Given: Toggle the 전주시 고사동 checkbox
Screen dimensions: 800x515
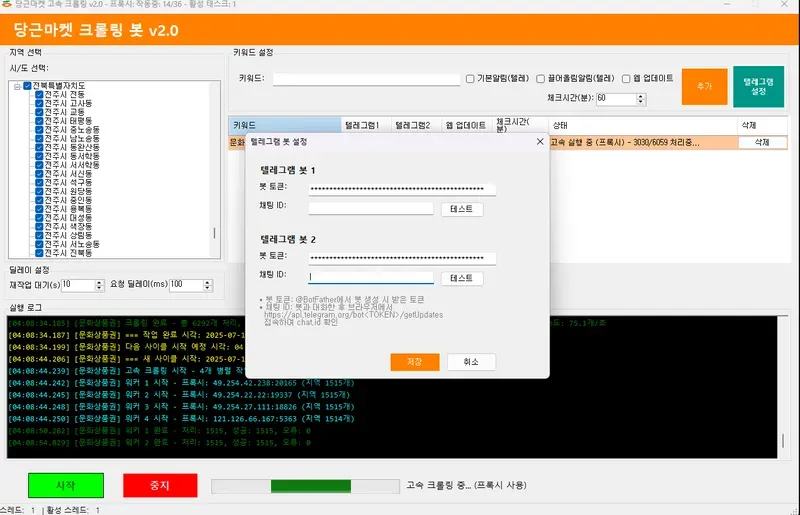Looking at the screenshot, I should click(39, 104).
